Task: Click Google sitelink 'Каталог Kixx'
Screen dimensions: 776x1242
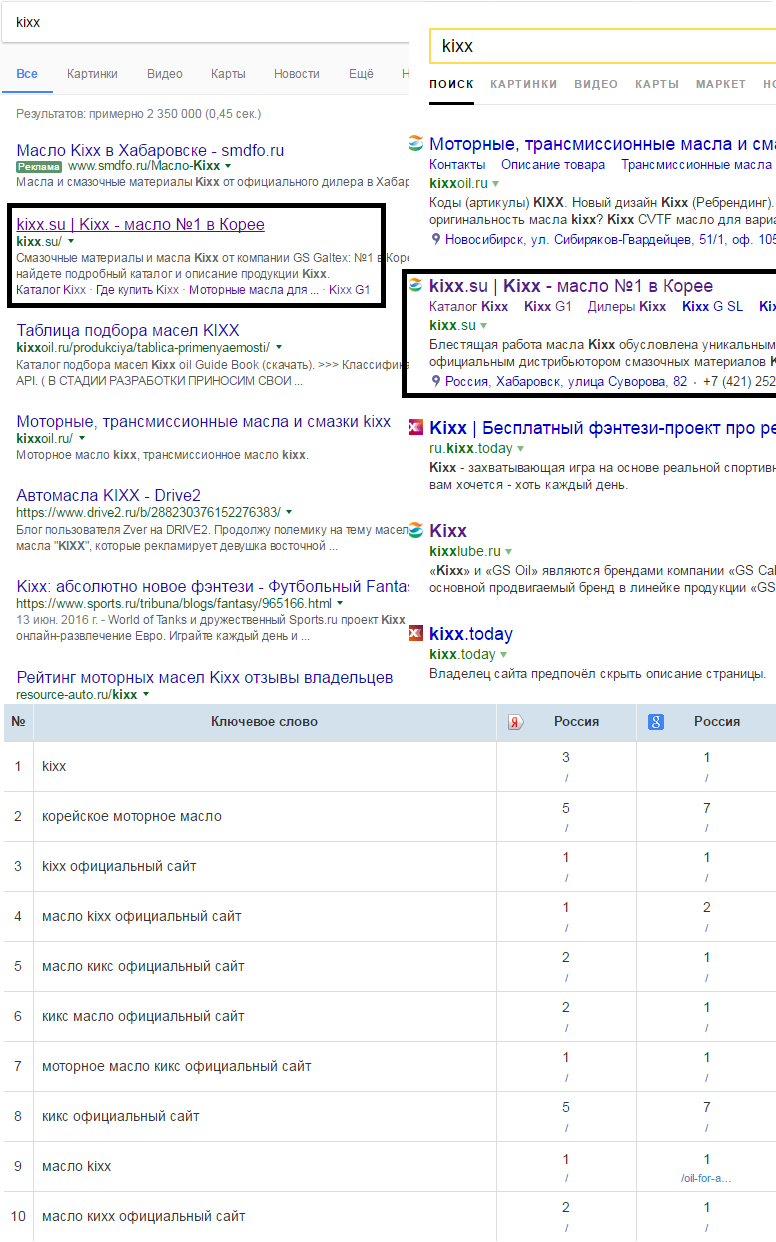Action: click(52, 290)
